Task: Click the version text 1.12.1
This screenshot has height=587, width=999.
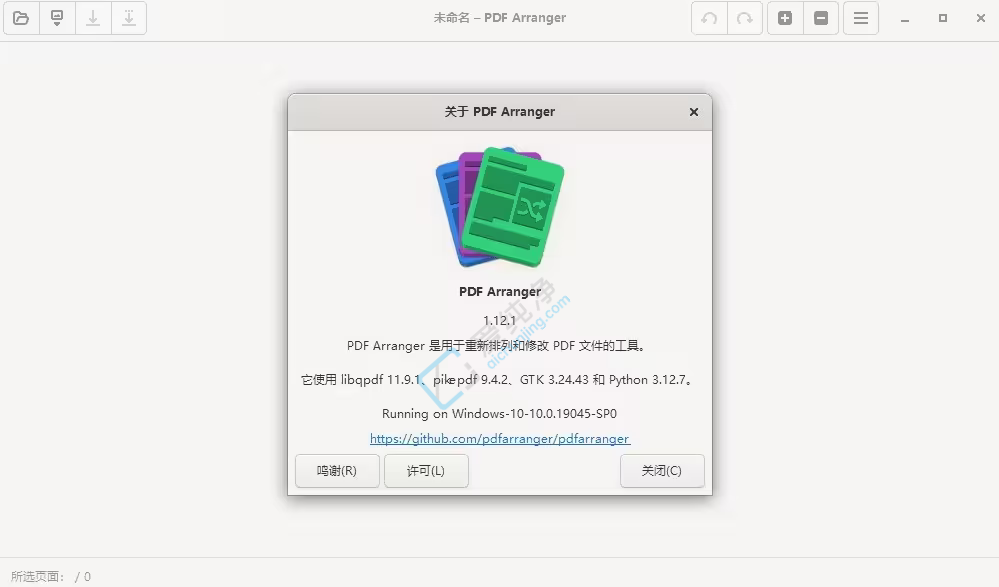Action: pyautogui.click(x=500, y=321)
